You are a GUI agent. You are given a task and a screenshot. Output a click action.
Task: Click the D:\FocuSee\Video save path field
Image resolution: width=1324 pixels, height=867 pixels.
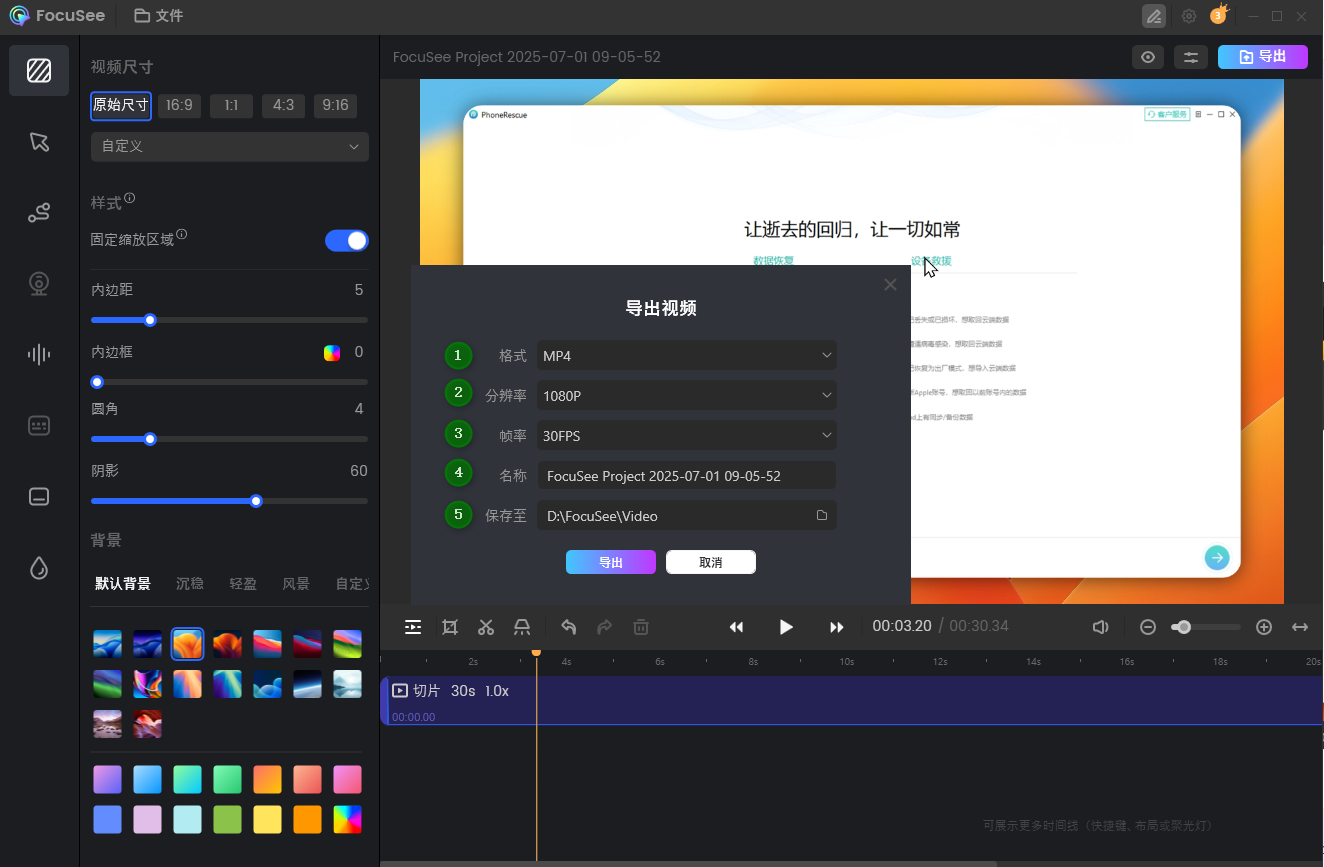pos(687,516)
